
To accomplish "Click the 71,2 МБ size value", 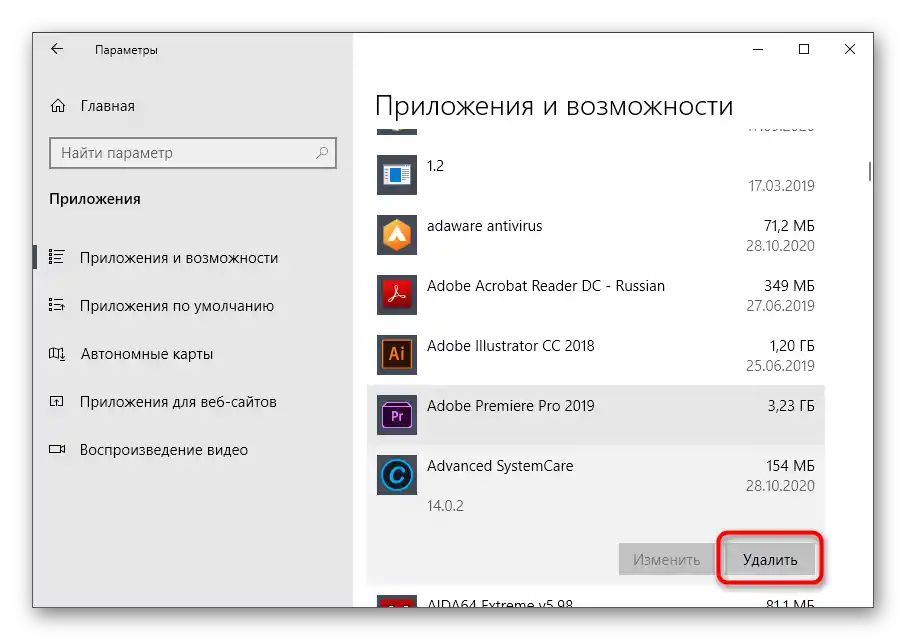I will (x=789, y=226).
